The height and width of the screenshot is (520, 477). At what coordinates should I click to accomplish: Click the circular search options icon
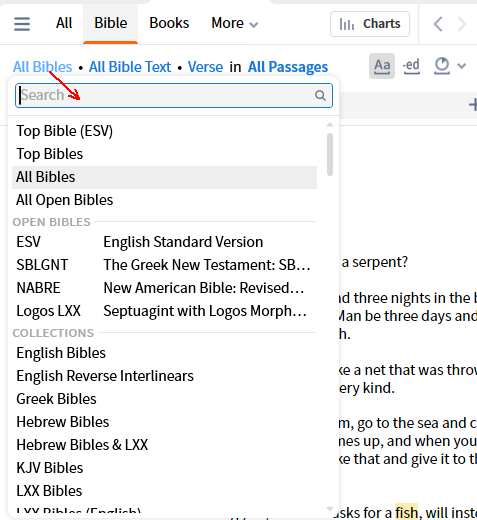coord(442,66)
